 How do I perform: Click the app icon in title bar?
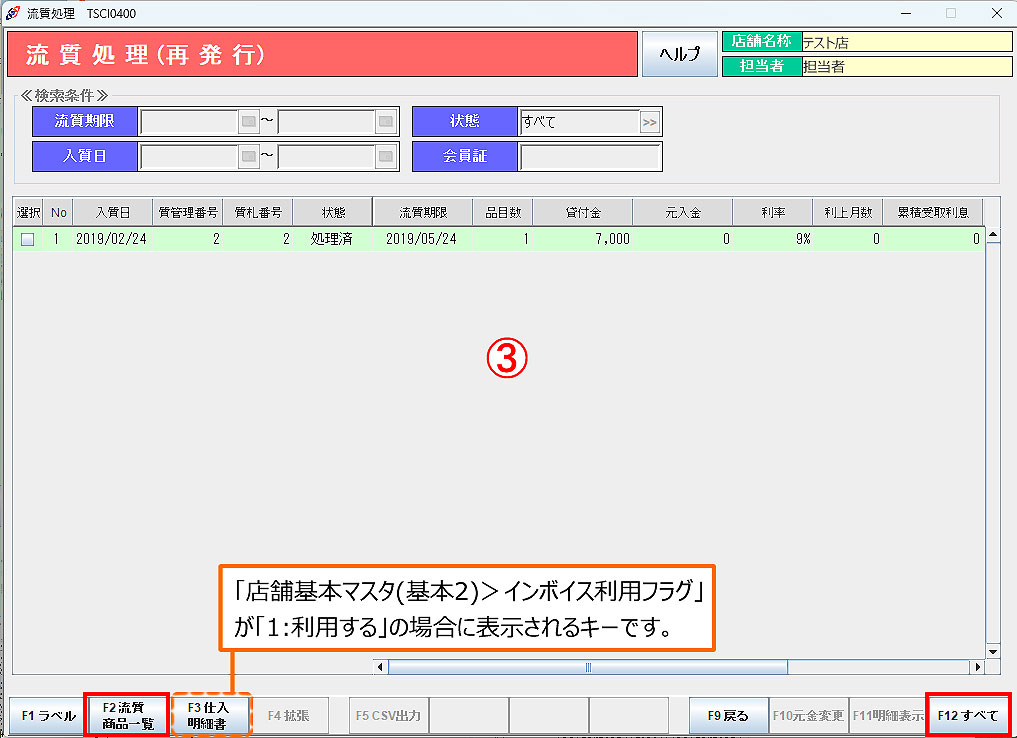pos(13,12)
